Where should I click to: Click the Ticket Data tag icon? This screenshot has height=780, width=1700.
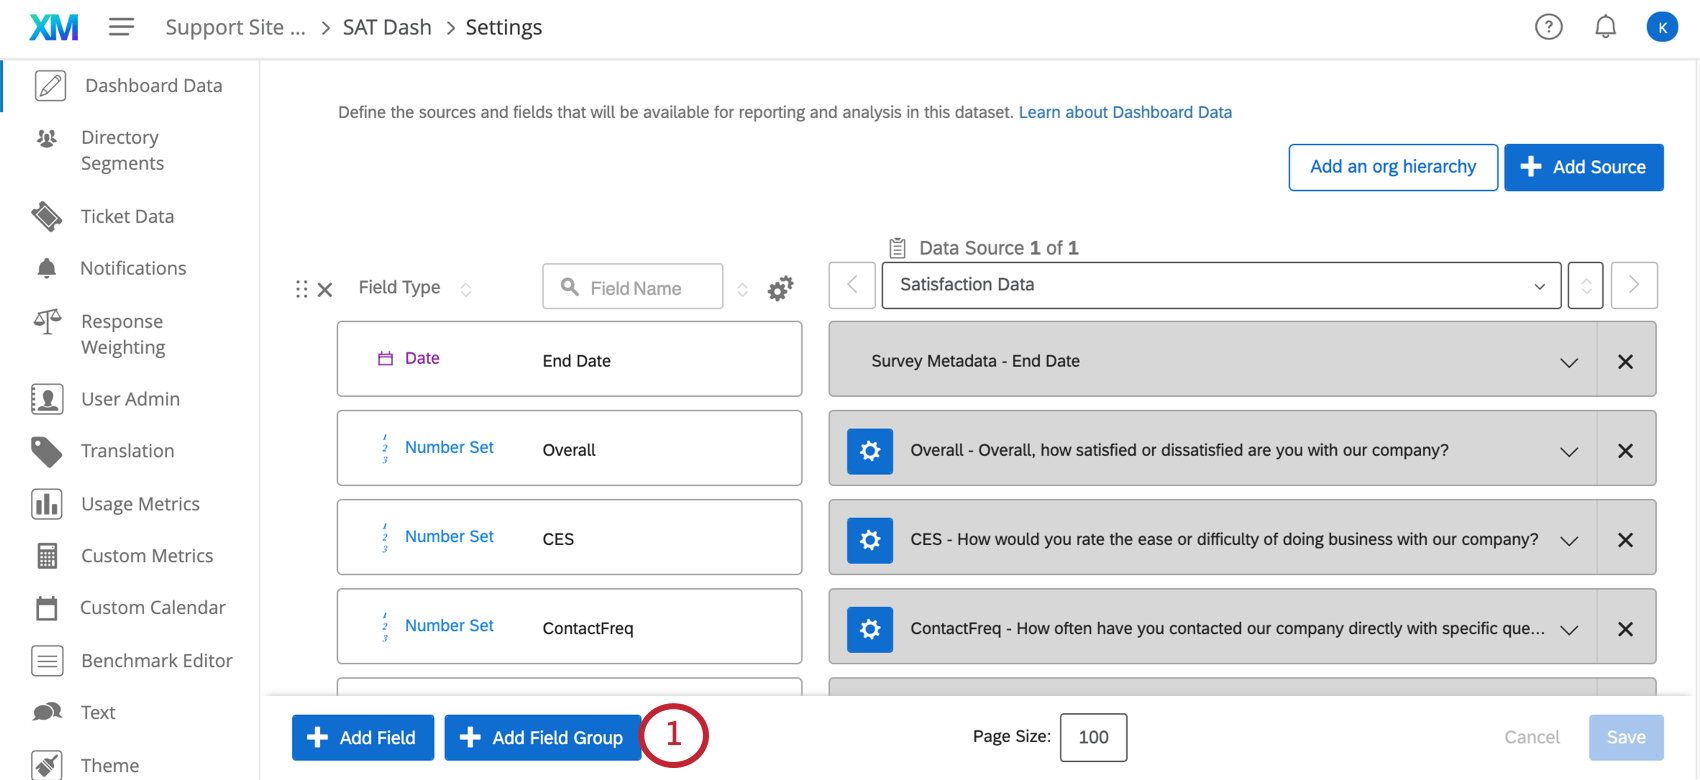47,216
